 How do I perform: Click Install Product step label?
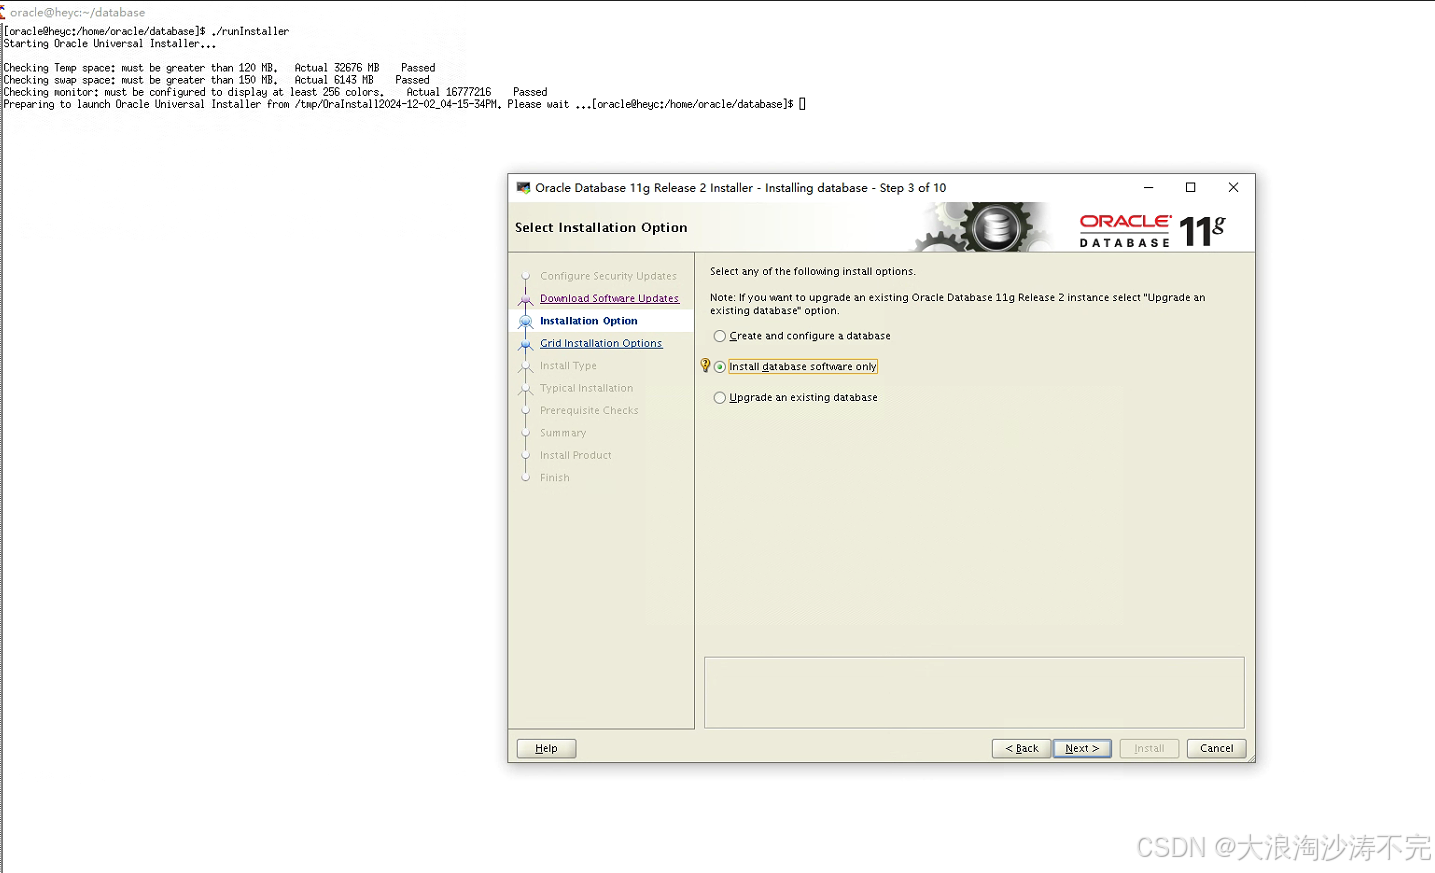tap(575, 455)
